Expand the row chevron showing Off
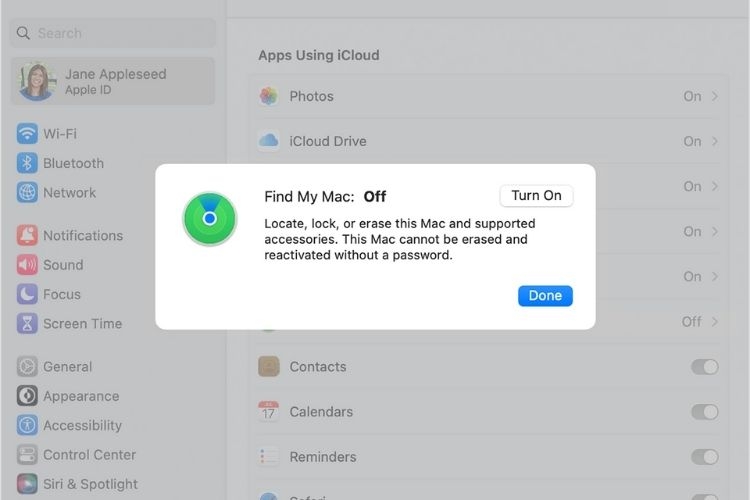The height and width of the screenshot is (500, 750). (x=715, y=322)
